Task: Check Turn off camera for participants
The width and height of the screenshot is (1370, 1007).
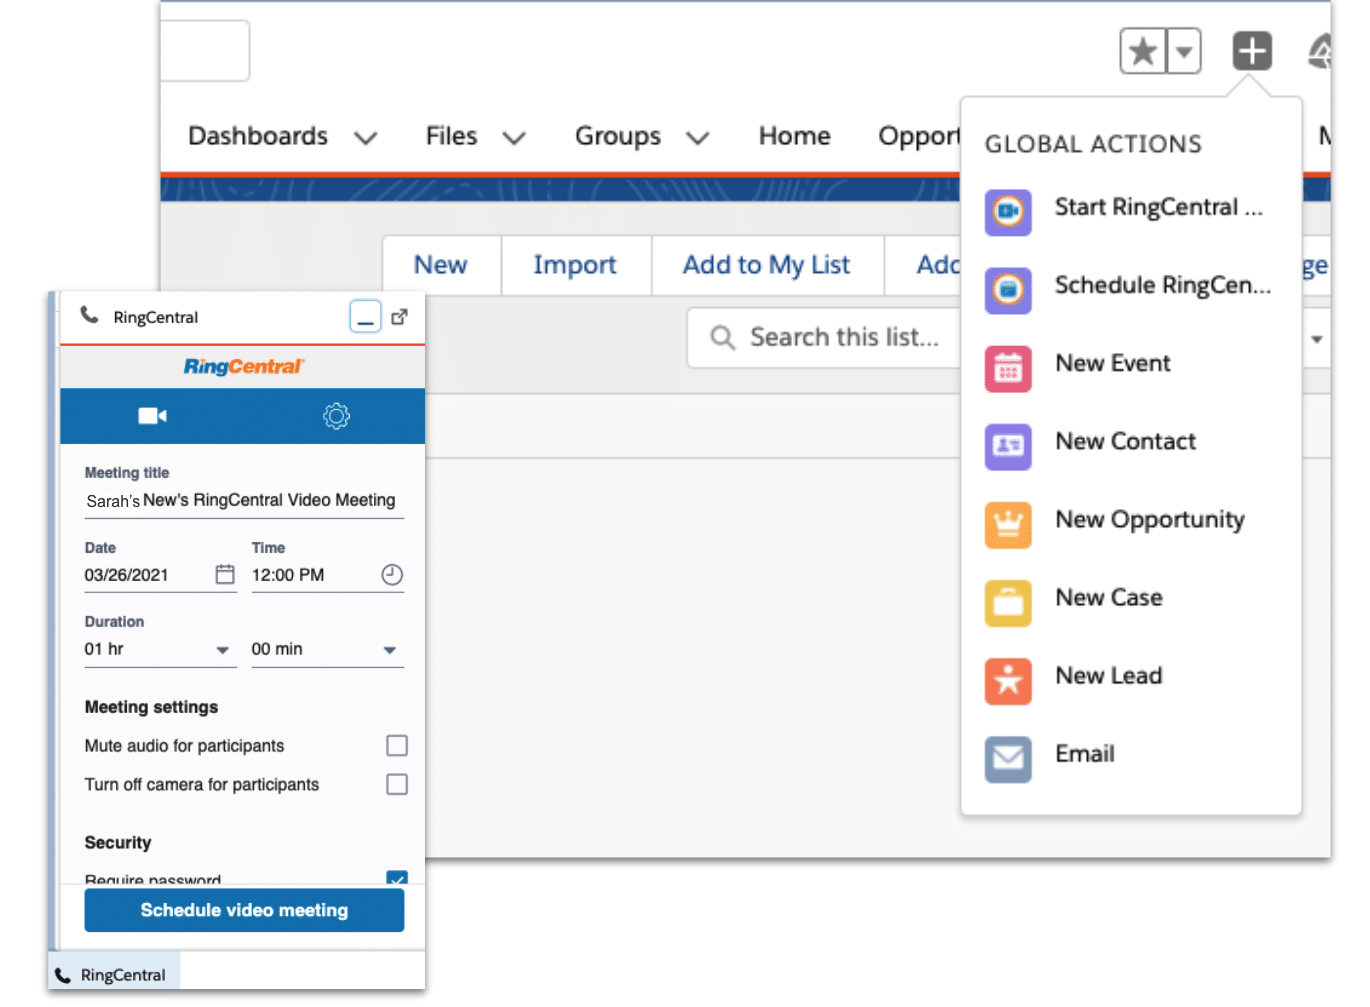Action: click(397, 785)
